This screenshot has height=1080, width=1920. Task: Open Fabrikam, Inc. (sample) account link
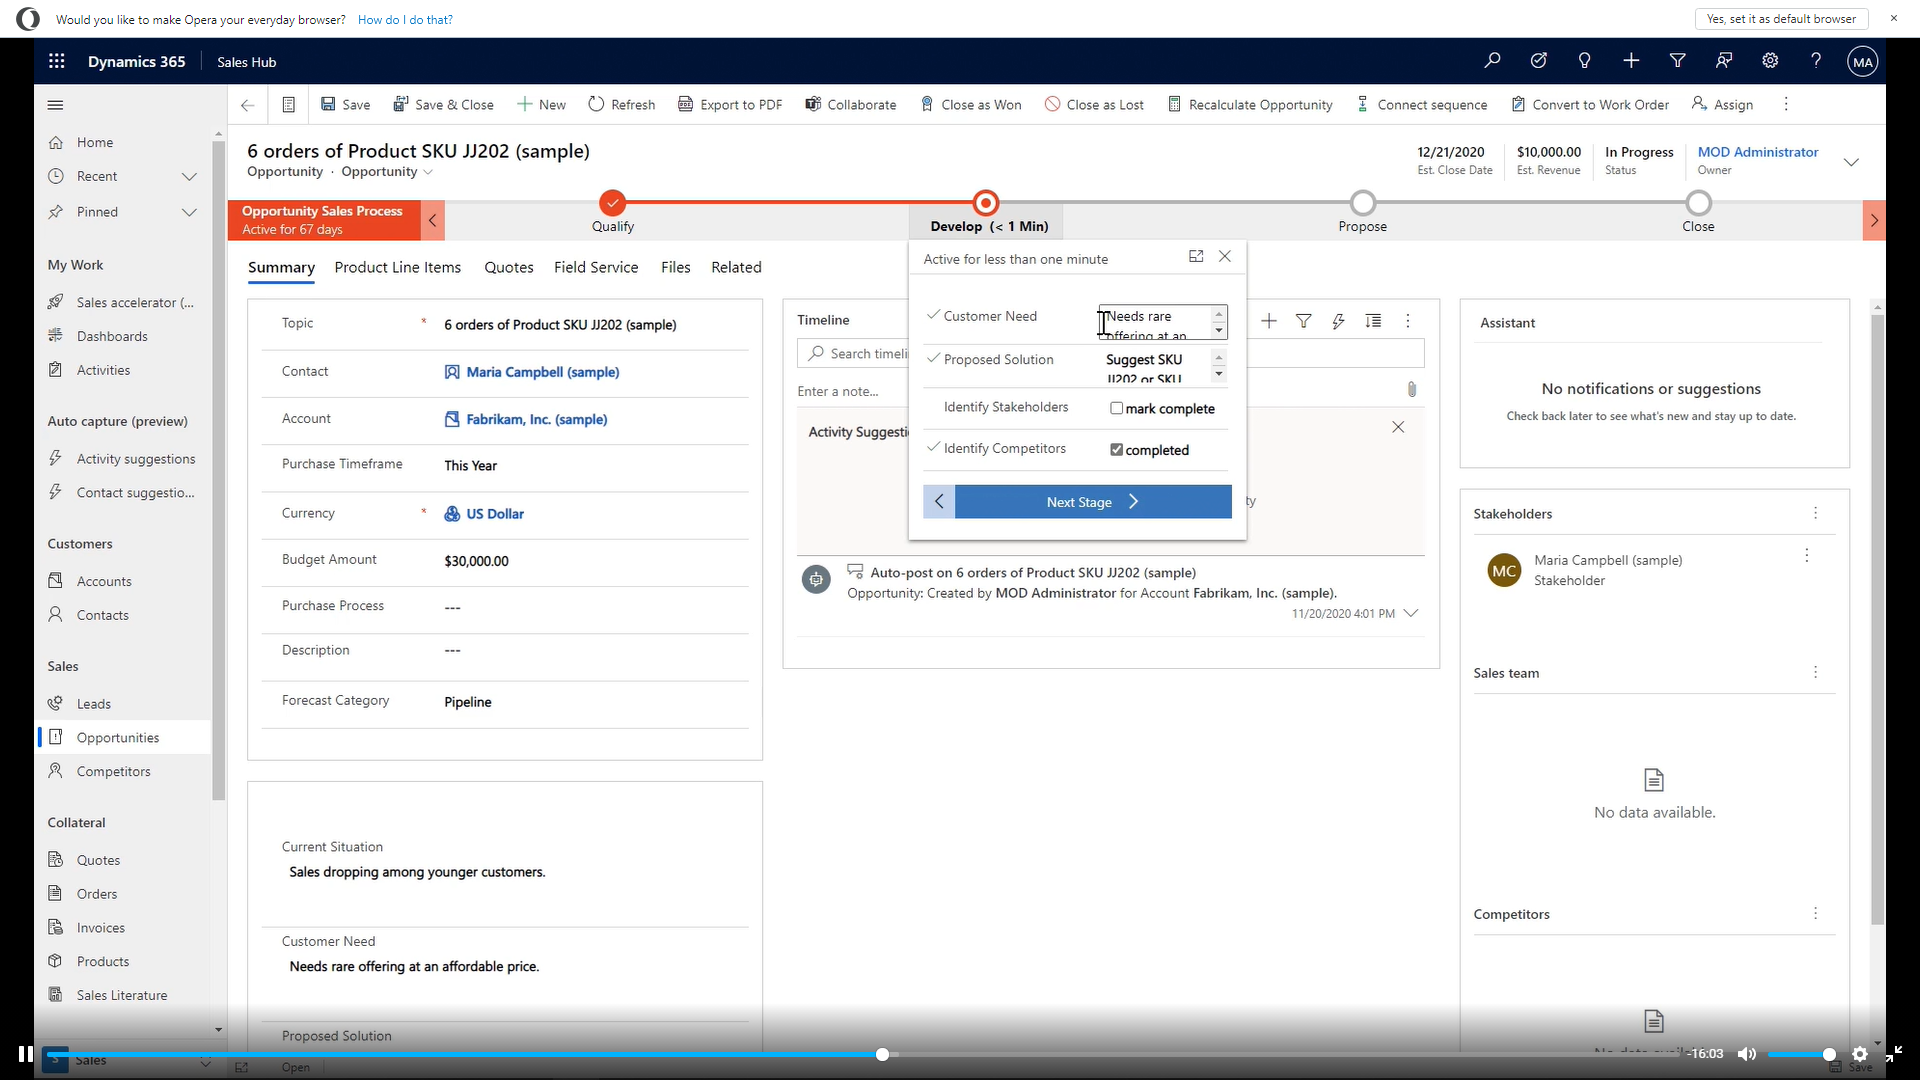pyautogui.click(x=537, y=420)
